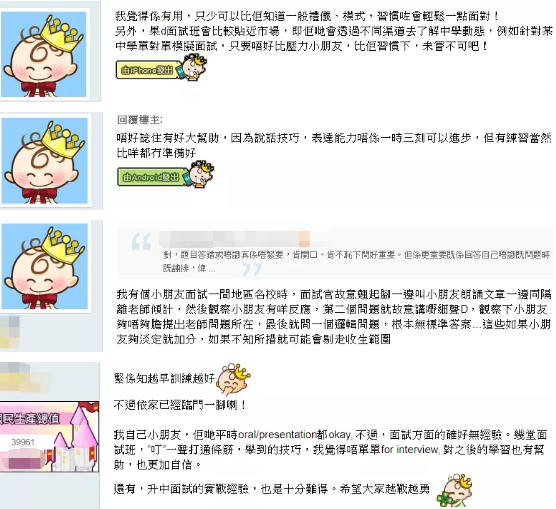Click the 39961 value in the profile panel
This screenshot has height=509, width=556.
click(x=23, y=442)
